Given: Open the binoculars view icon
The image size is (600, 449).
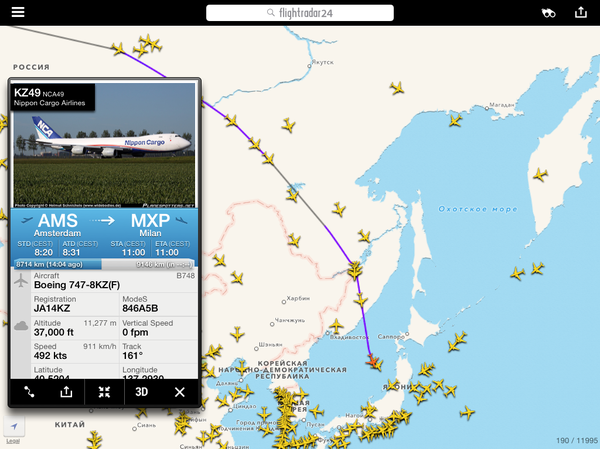Looking at the screenshot, I should pyautogui.click(x=548, y=13).
